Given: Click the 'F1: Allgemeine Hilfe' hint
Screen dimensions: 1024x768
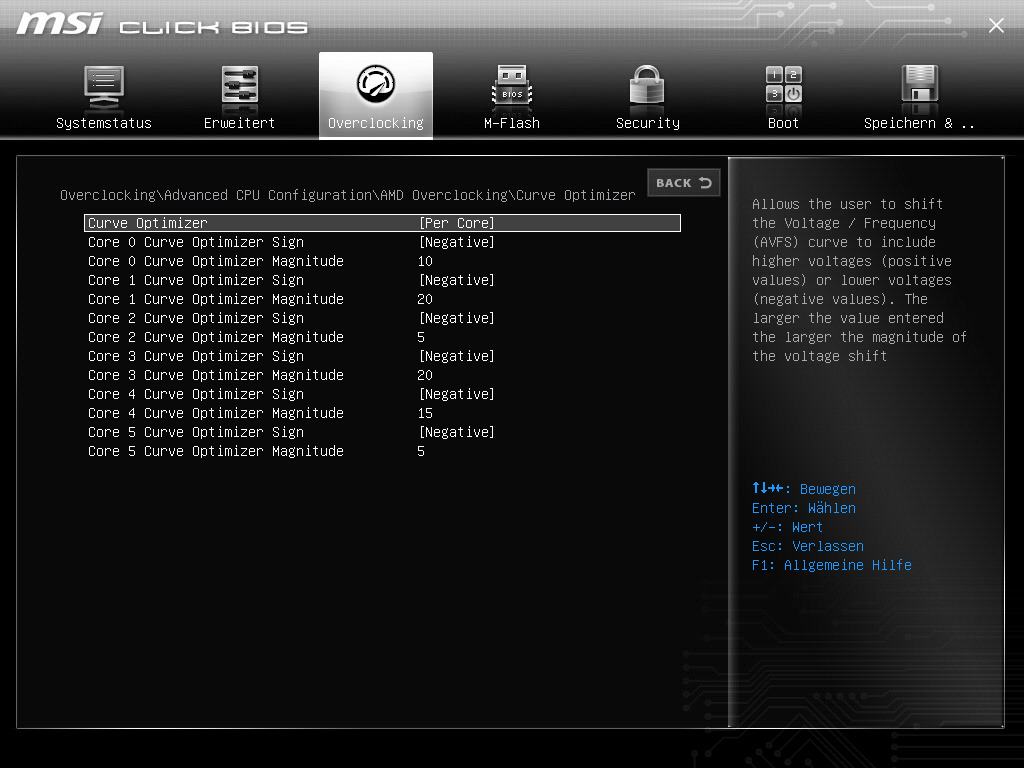Looking at the screenshot, I should tap(831, 565).
